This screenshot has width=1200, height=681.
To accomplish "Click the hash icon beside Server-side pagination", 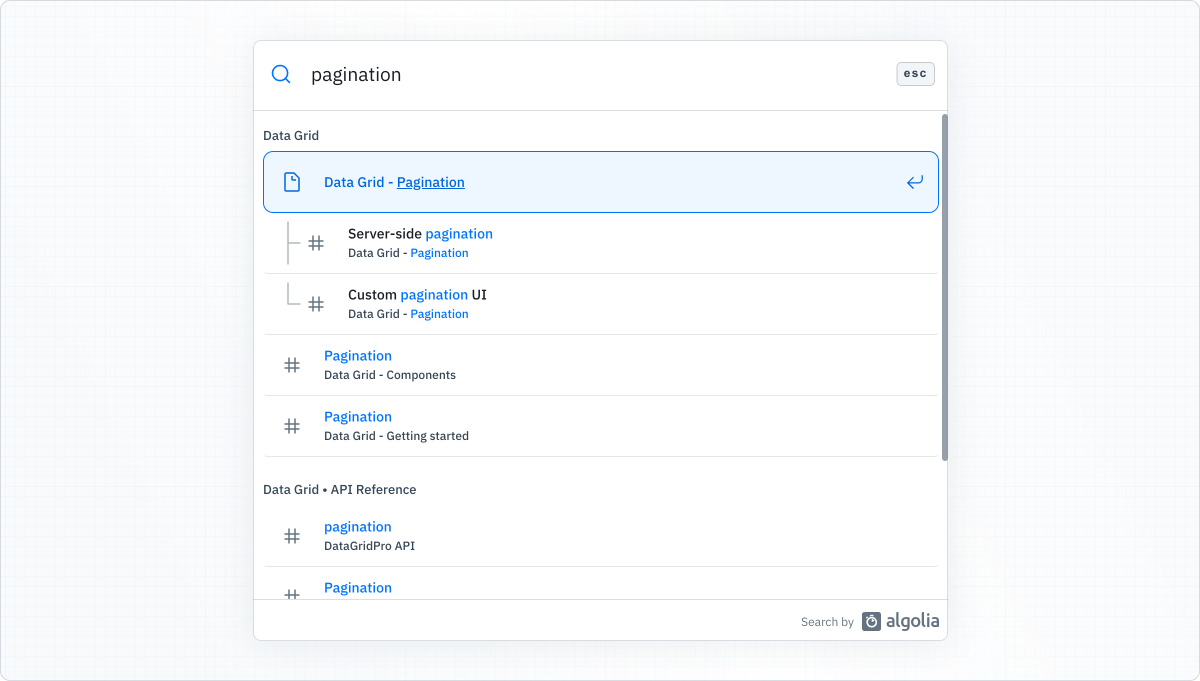I will [317, 243].
